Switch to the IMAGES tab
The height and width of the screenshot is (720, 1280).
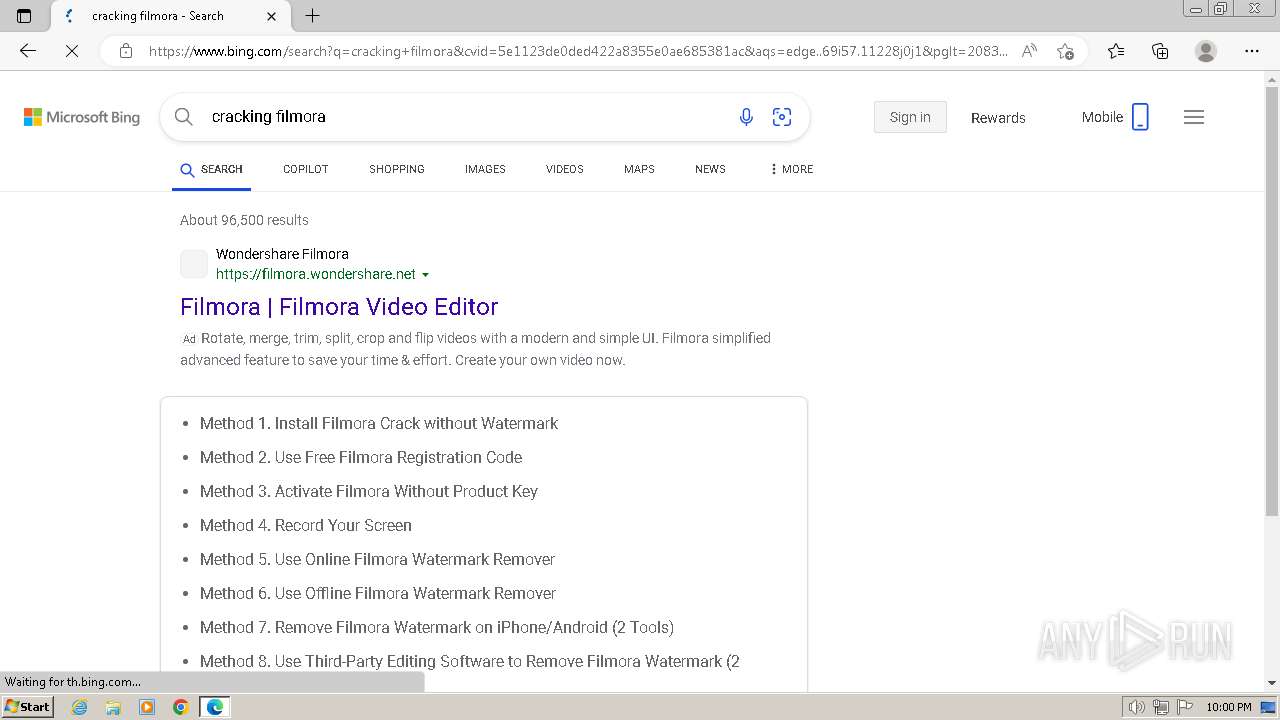[485, 169]
